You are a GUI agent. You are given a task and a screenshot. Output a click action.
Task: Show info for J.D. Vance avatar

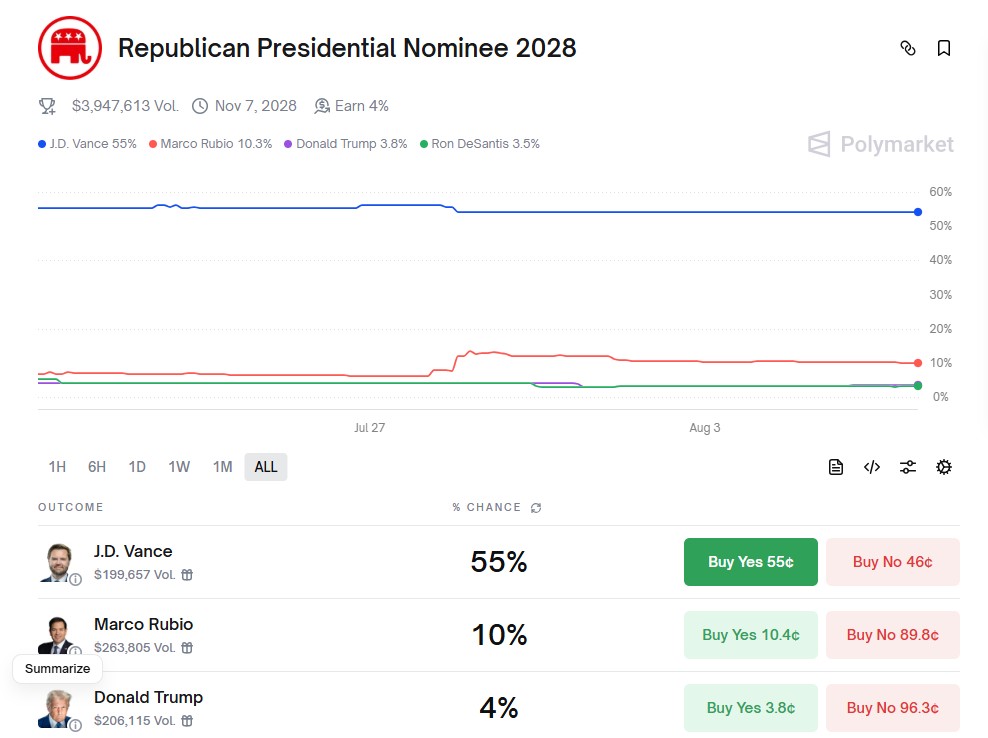tap(75, 579)
